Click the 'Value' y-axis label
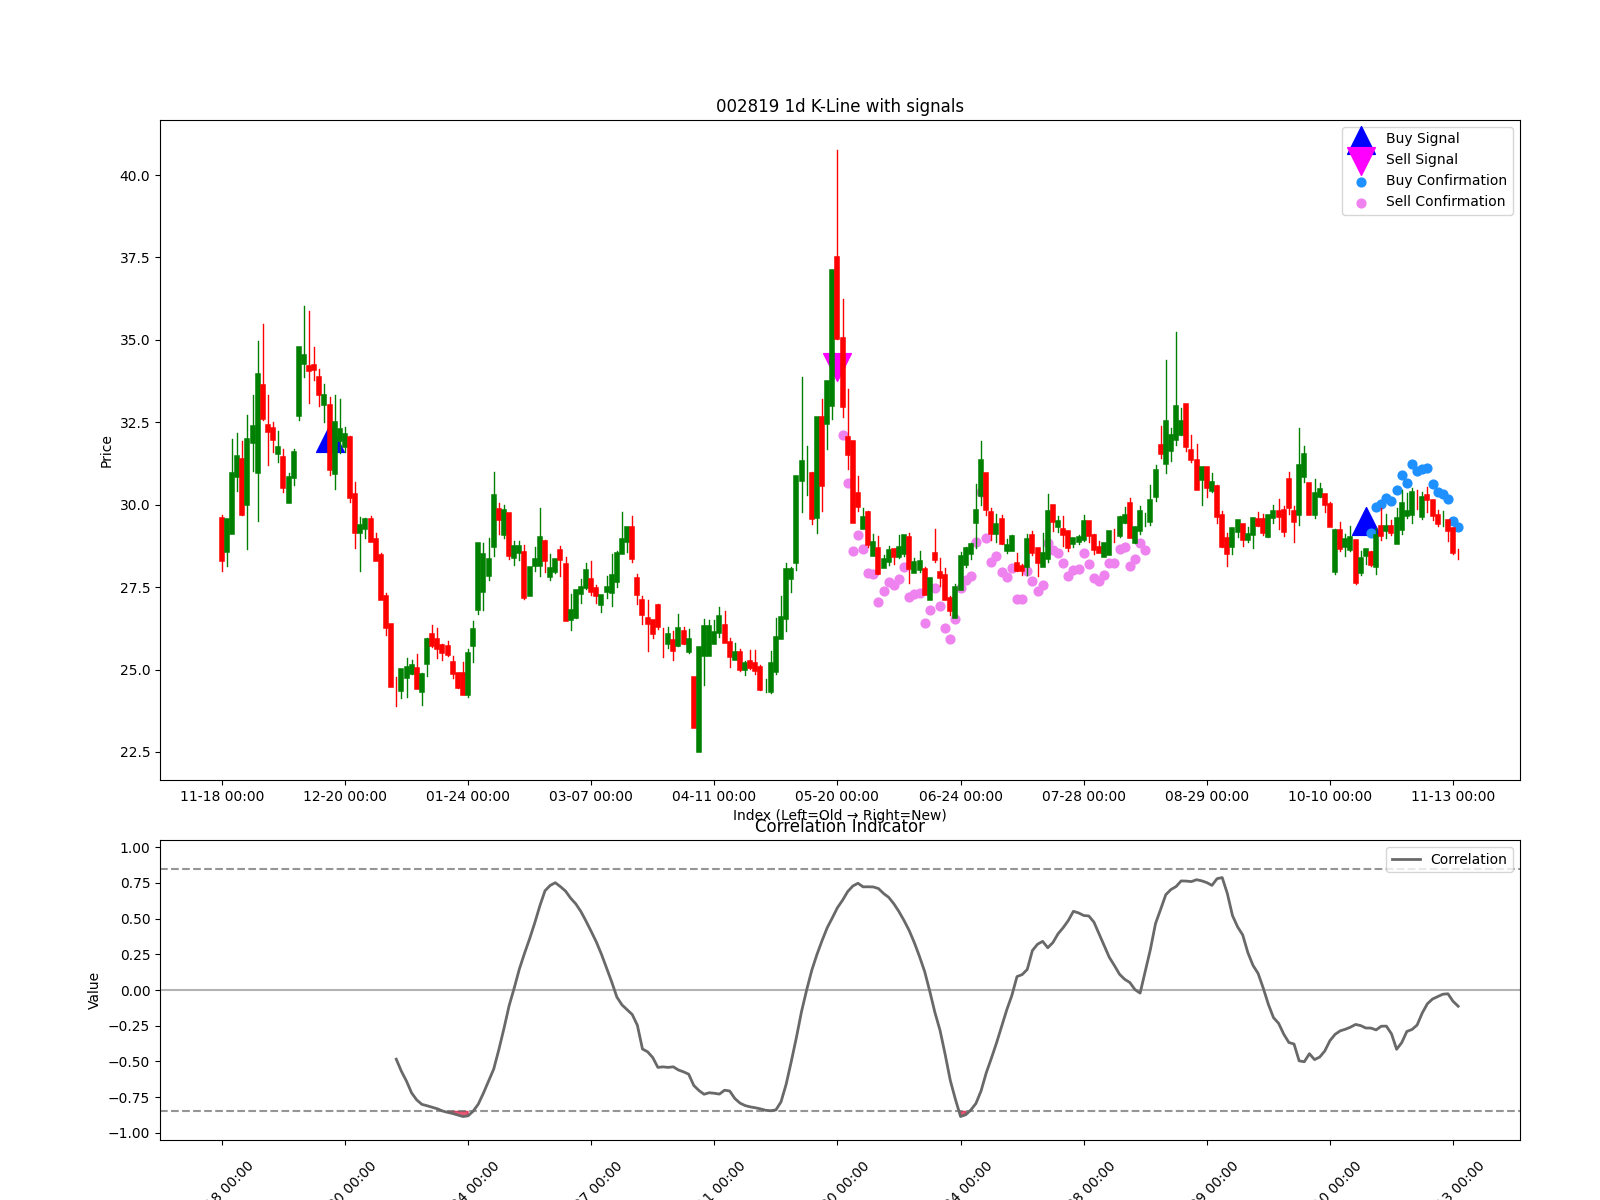The height and width of the screenshot is (1200, 1600). click(x=94, y=990)
